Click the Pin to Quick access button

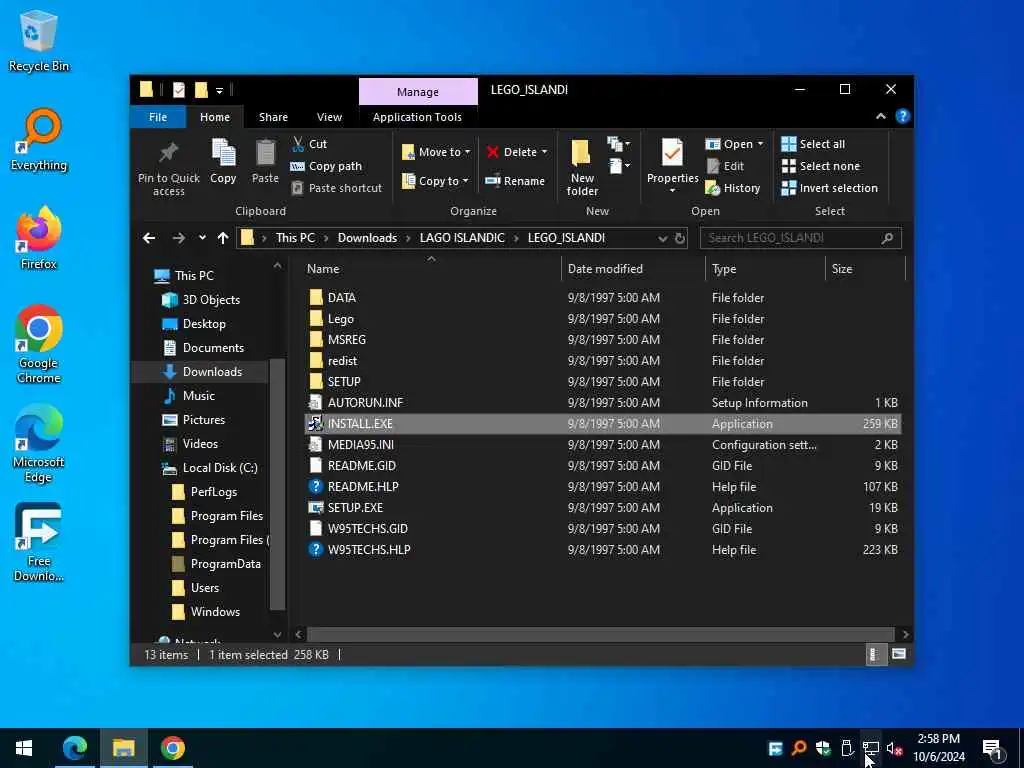[168, 168]
